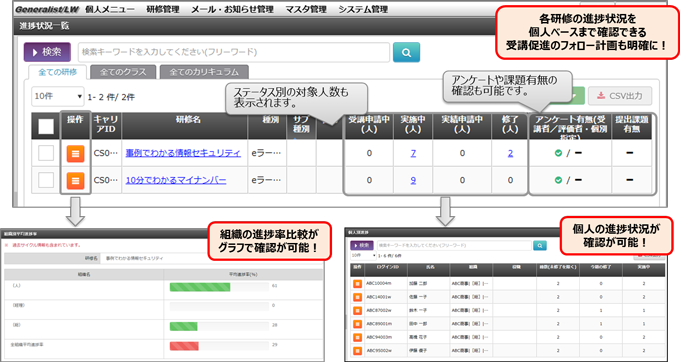Open the 研修管理 menu

tap(163, 9)
